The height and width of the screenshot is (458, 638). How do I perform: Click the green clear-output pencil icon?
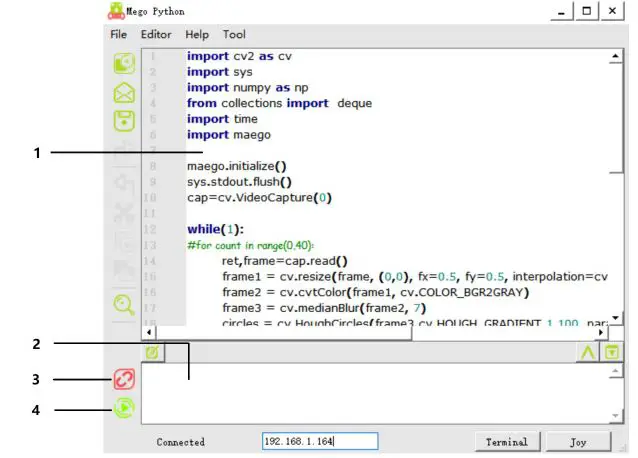click(x=153, y=352)
